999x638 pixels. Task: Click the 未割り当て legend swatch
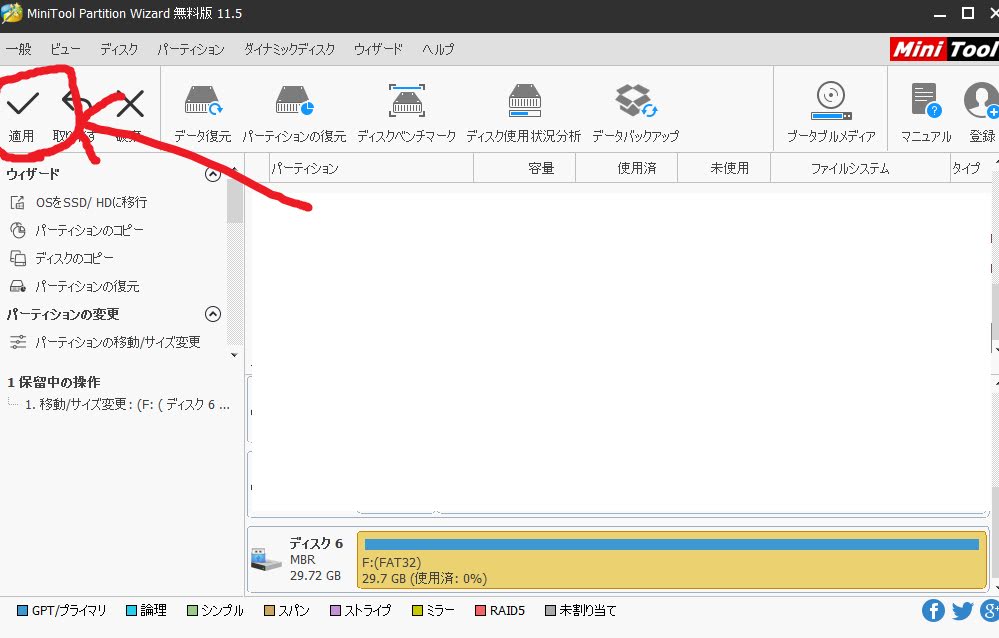coord(550,611)
